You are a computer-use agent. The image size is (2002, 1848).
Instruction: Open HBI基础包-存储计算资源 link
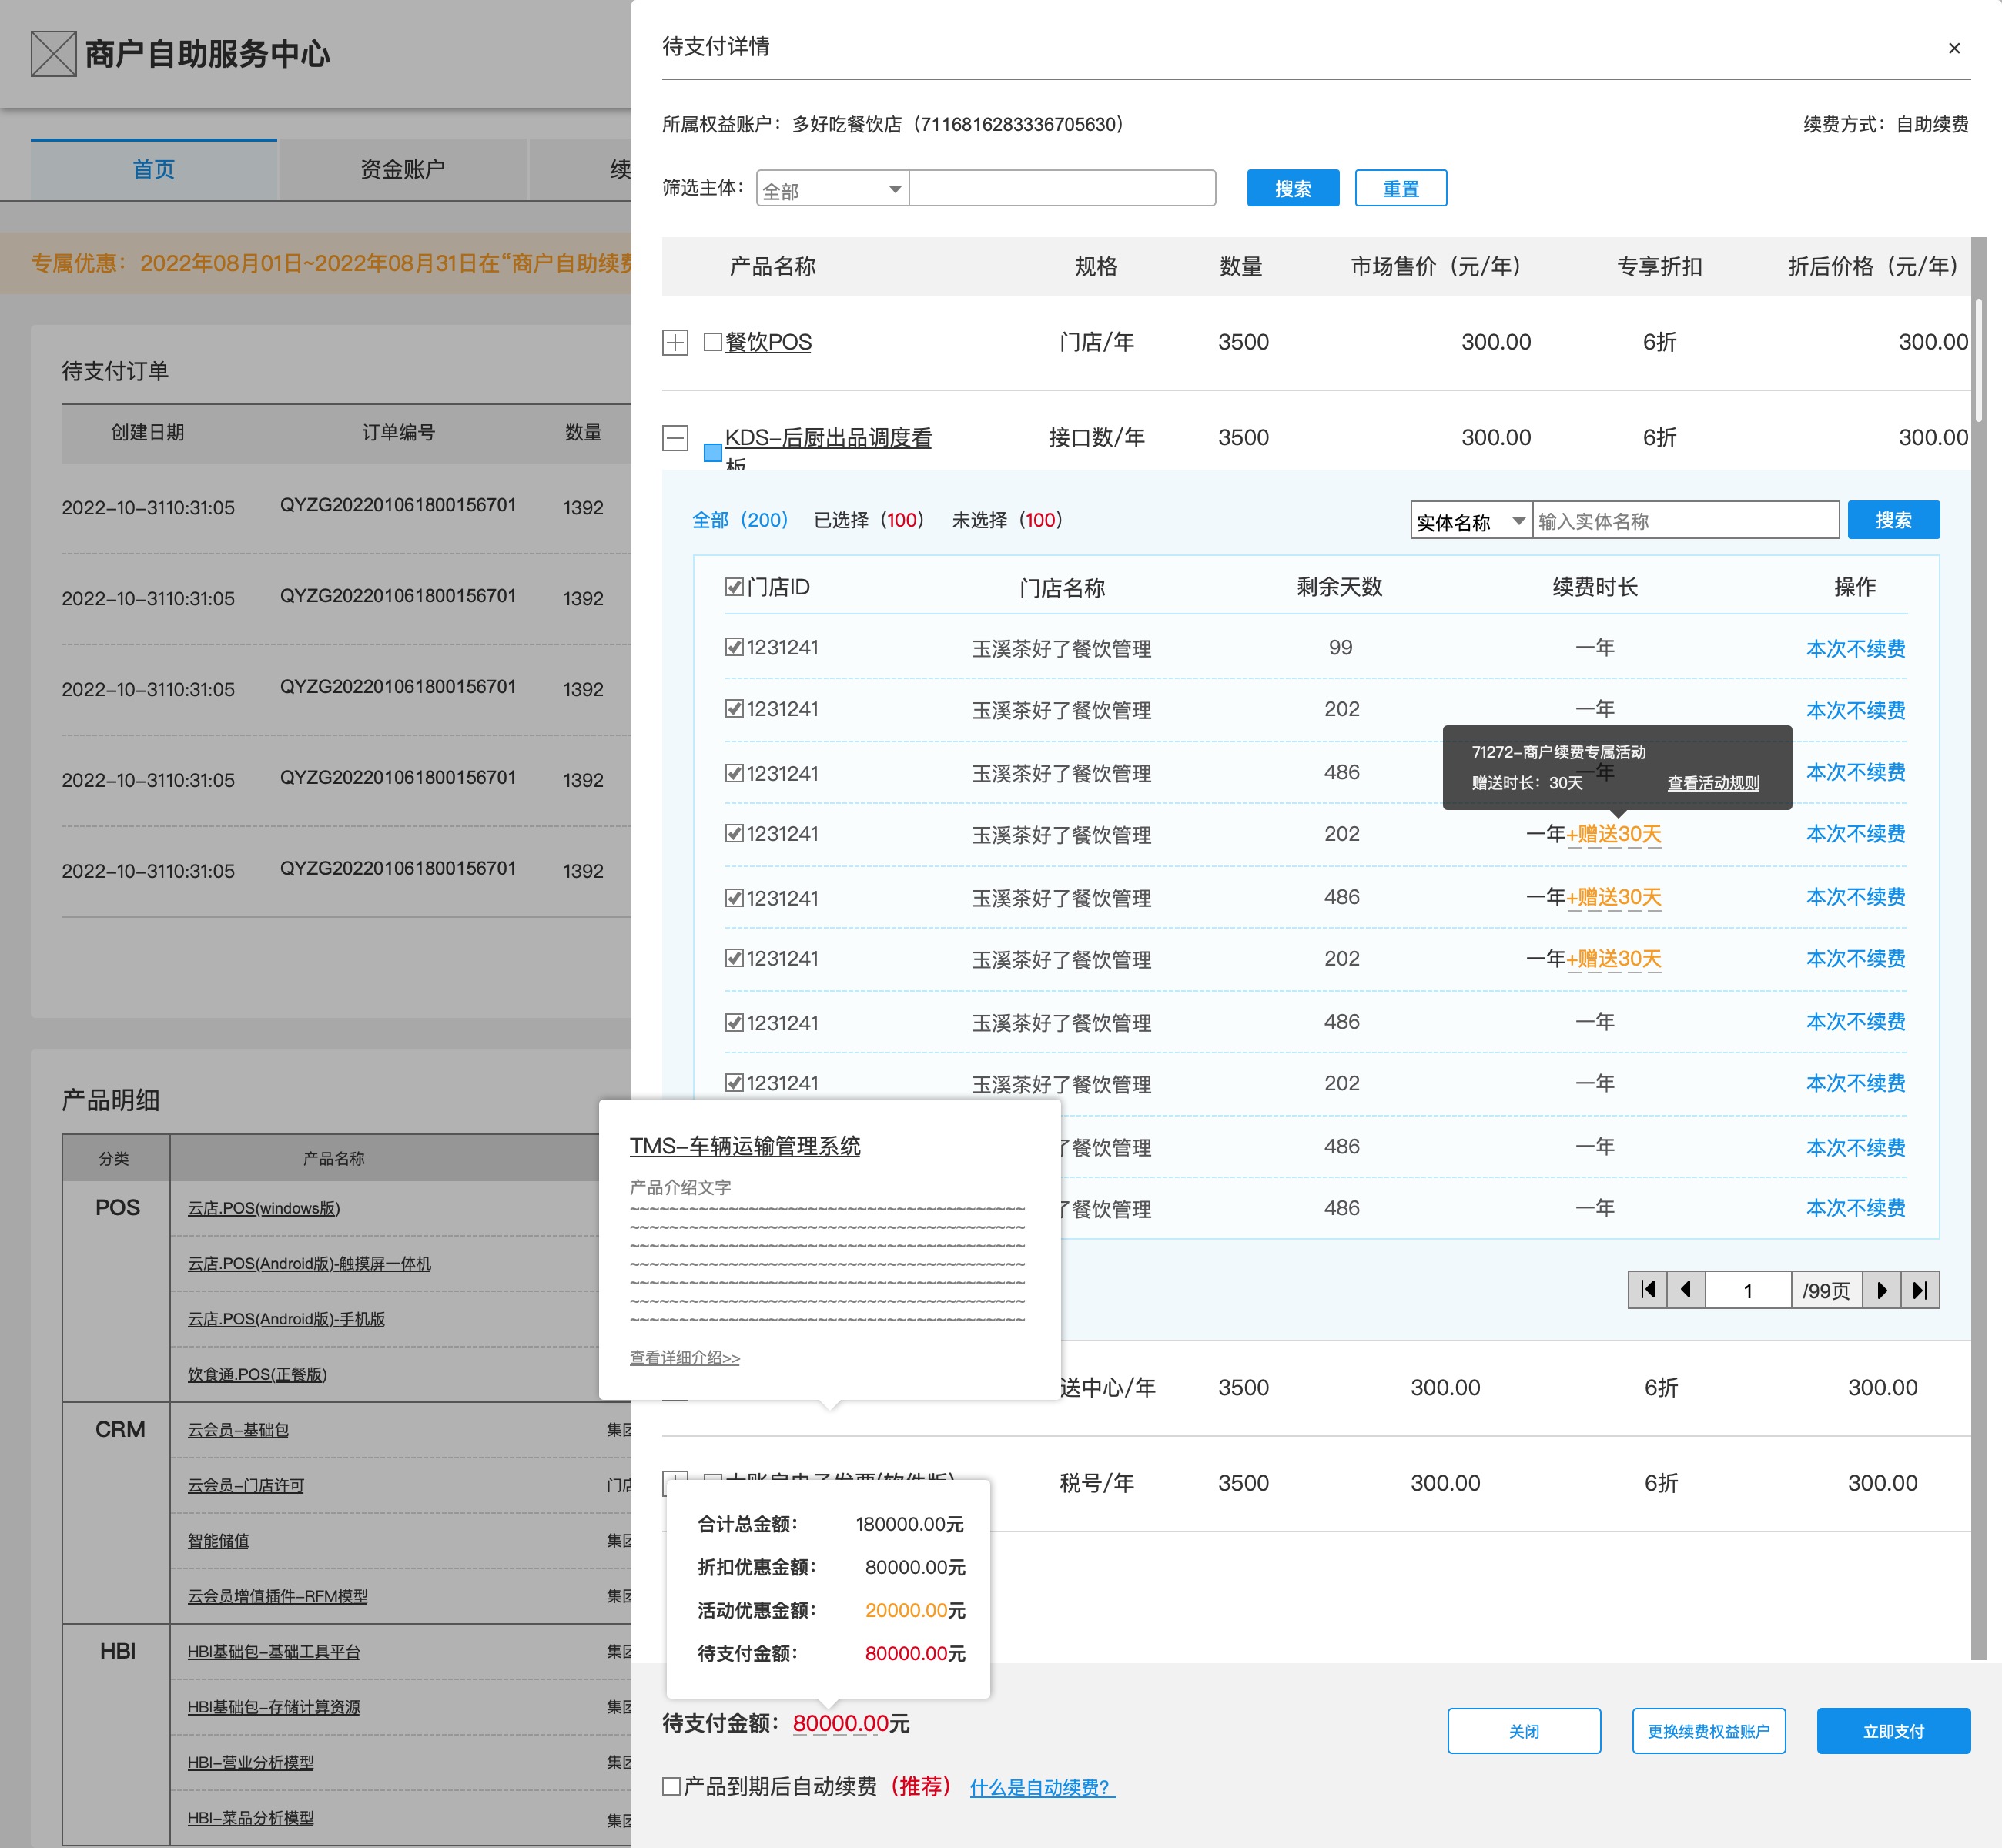(x=274, y=1708)
